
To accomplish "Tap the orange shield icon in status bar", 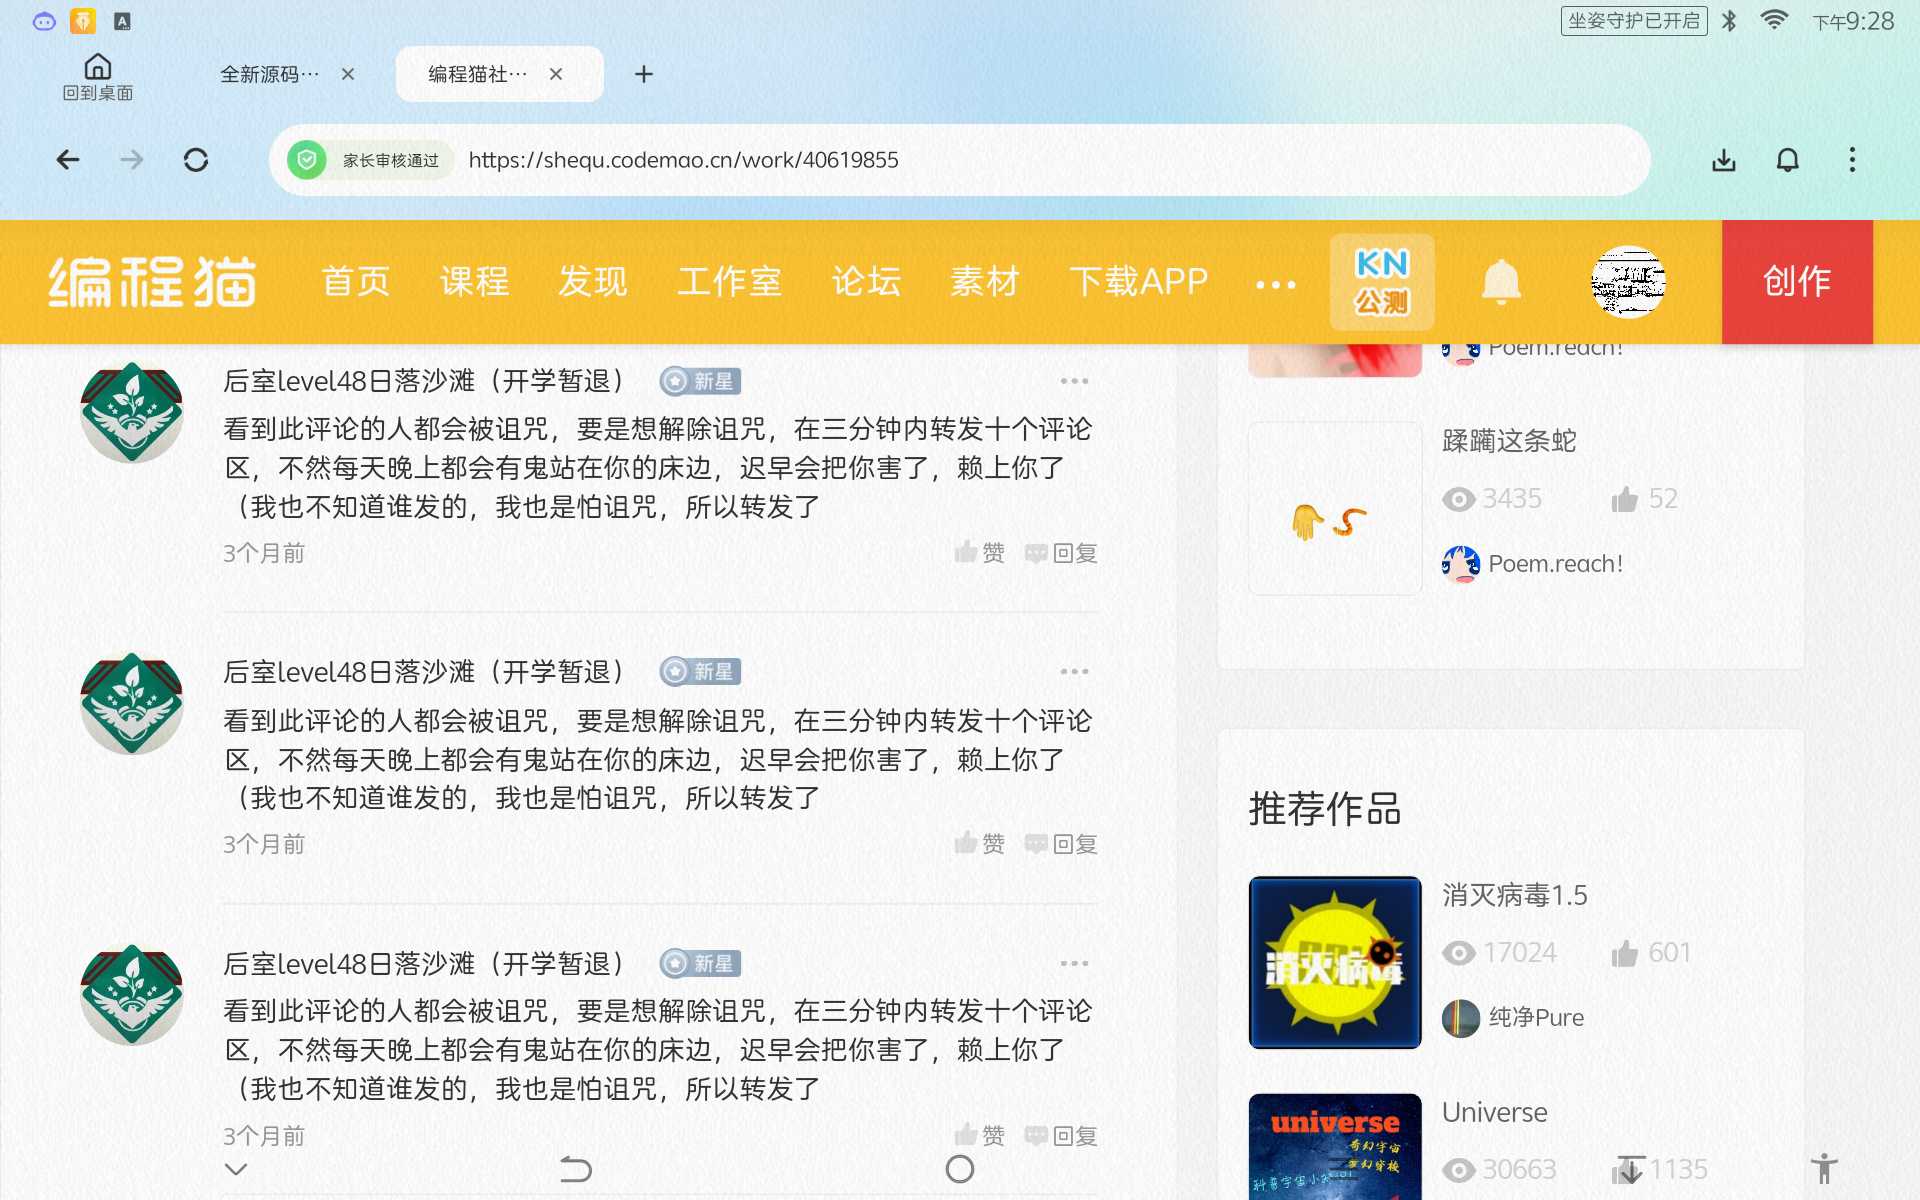I will point(83,21).
